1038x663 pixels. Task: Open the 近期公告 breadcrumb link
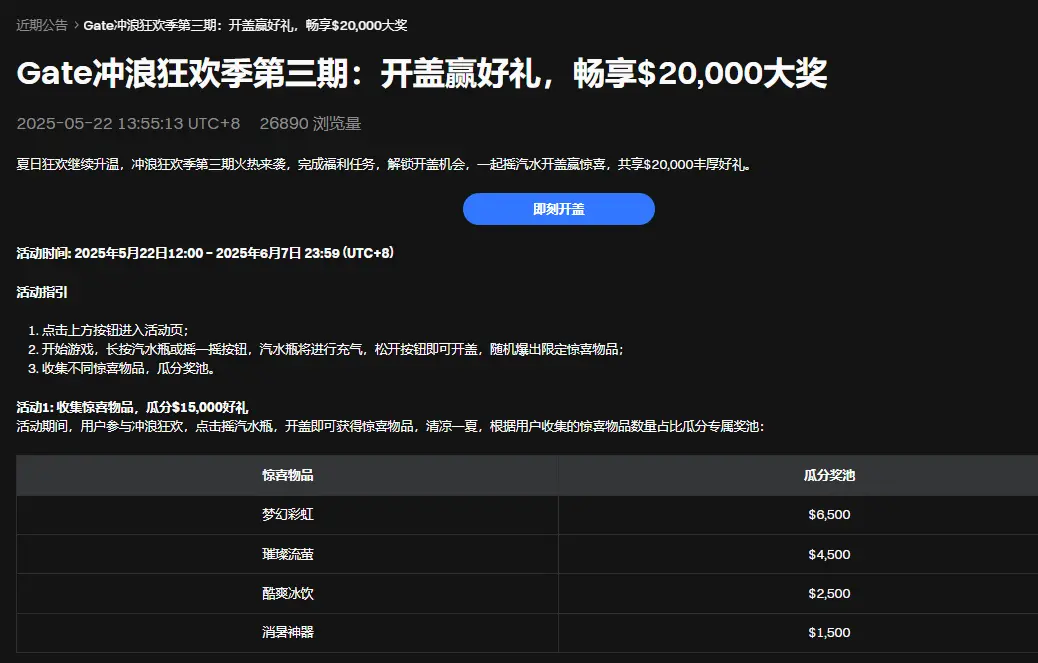[42, 25]
